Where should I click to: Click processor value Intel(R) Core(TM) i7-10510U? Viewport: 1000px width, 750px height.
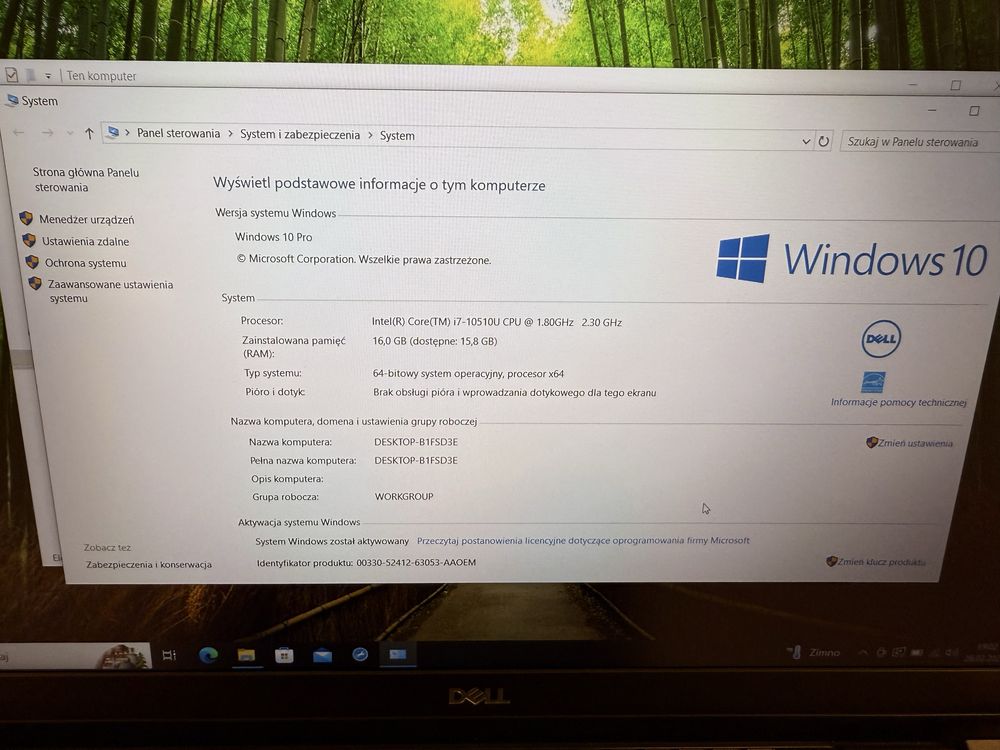496,322
